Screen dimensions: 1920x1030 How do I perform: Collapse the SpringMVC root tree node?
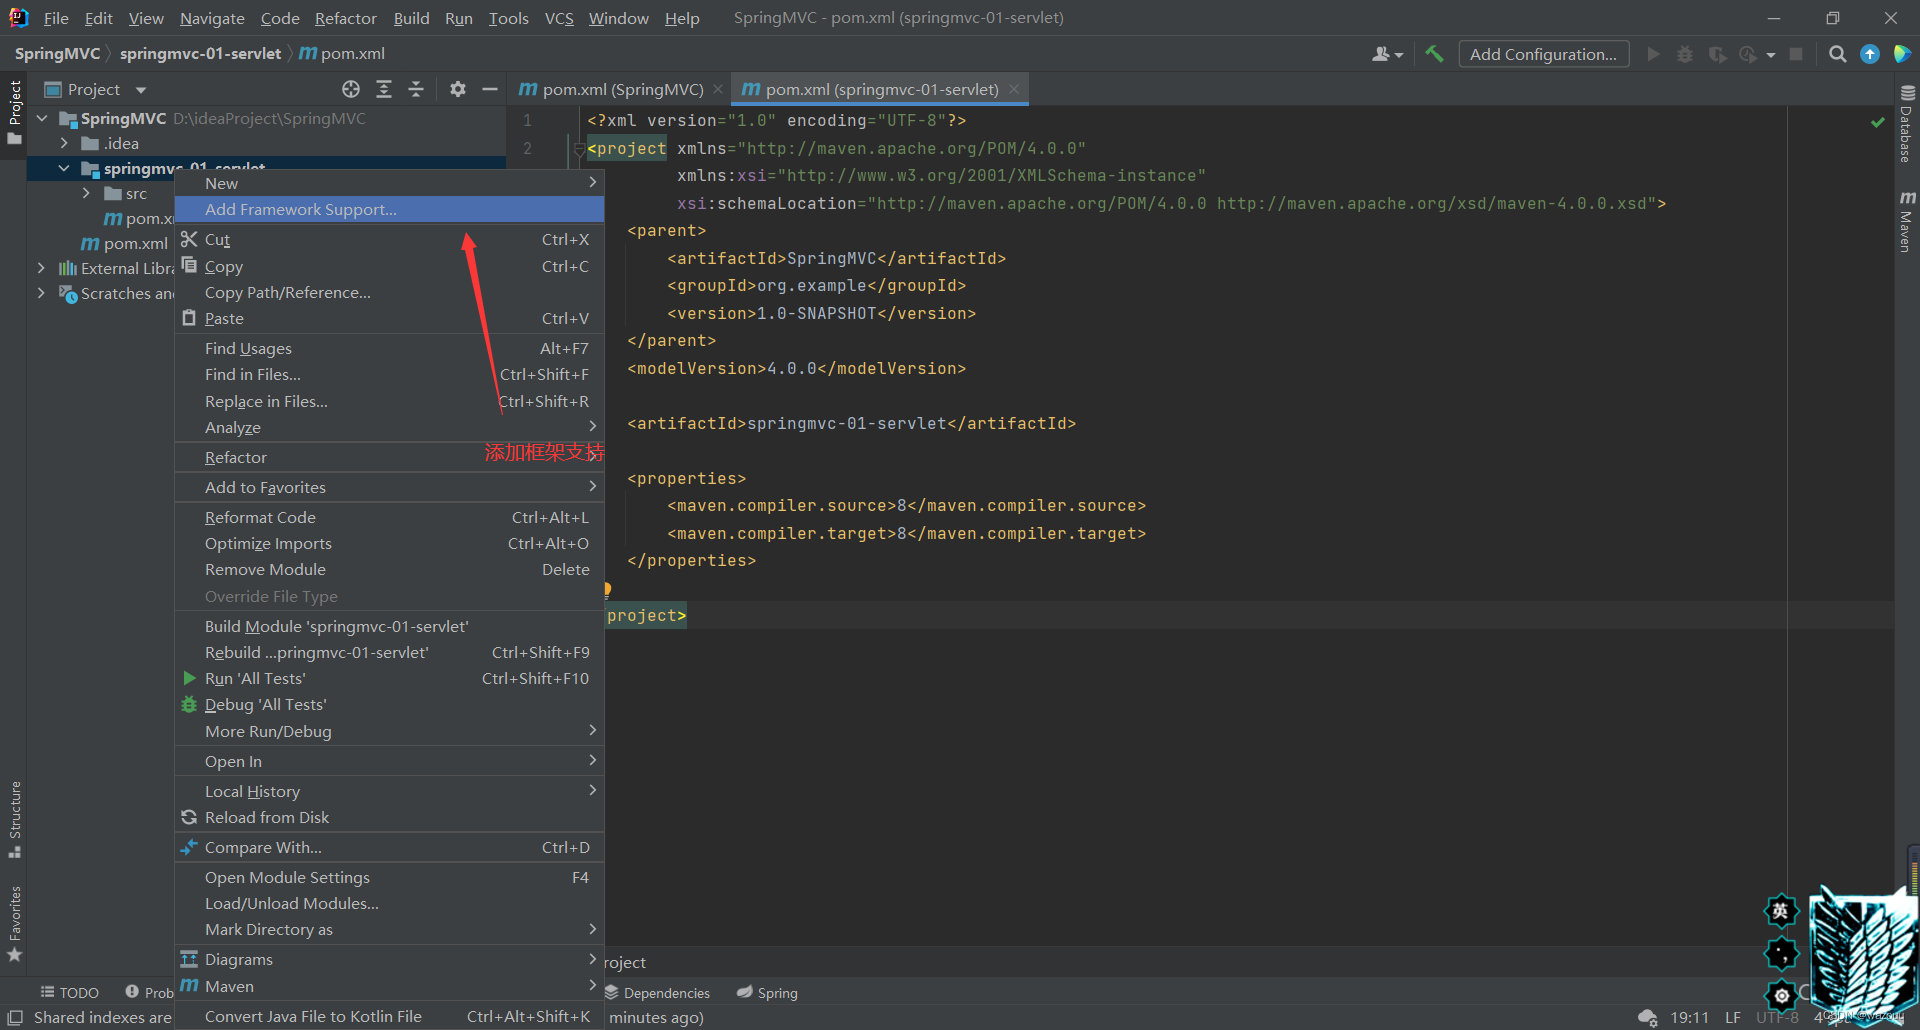tap(42, 118)
